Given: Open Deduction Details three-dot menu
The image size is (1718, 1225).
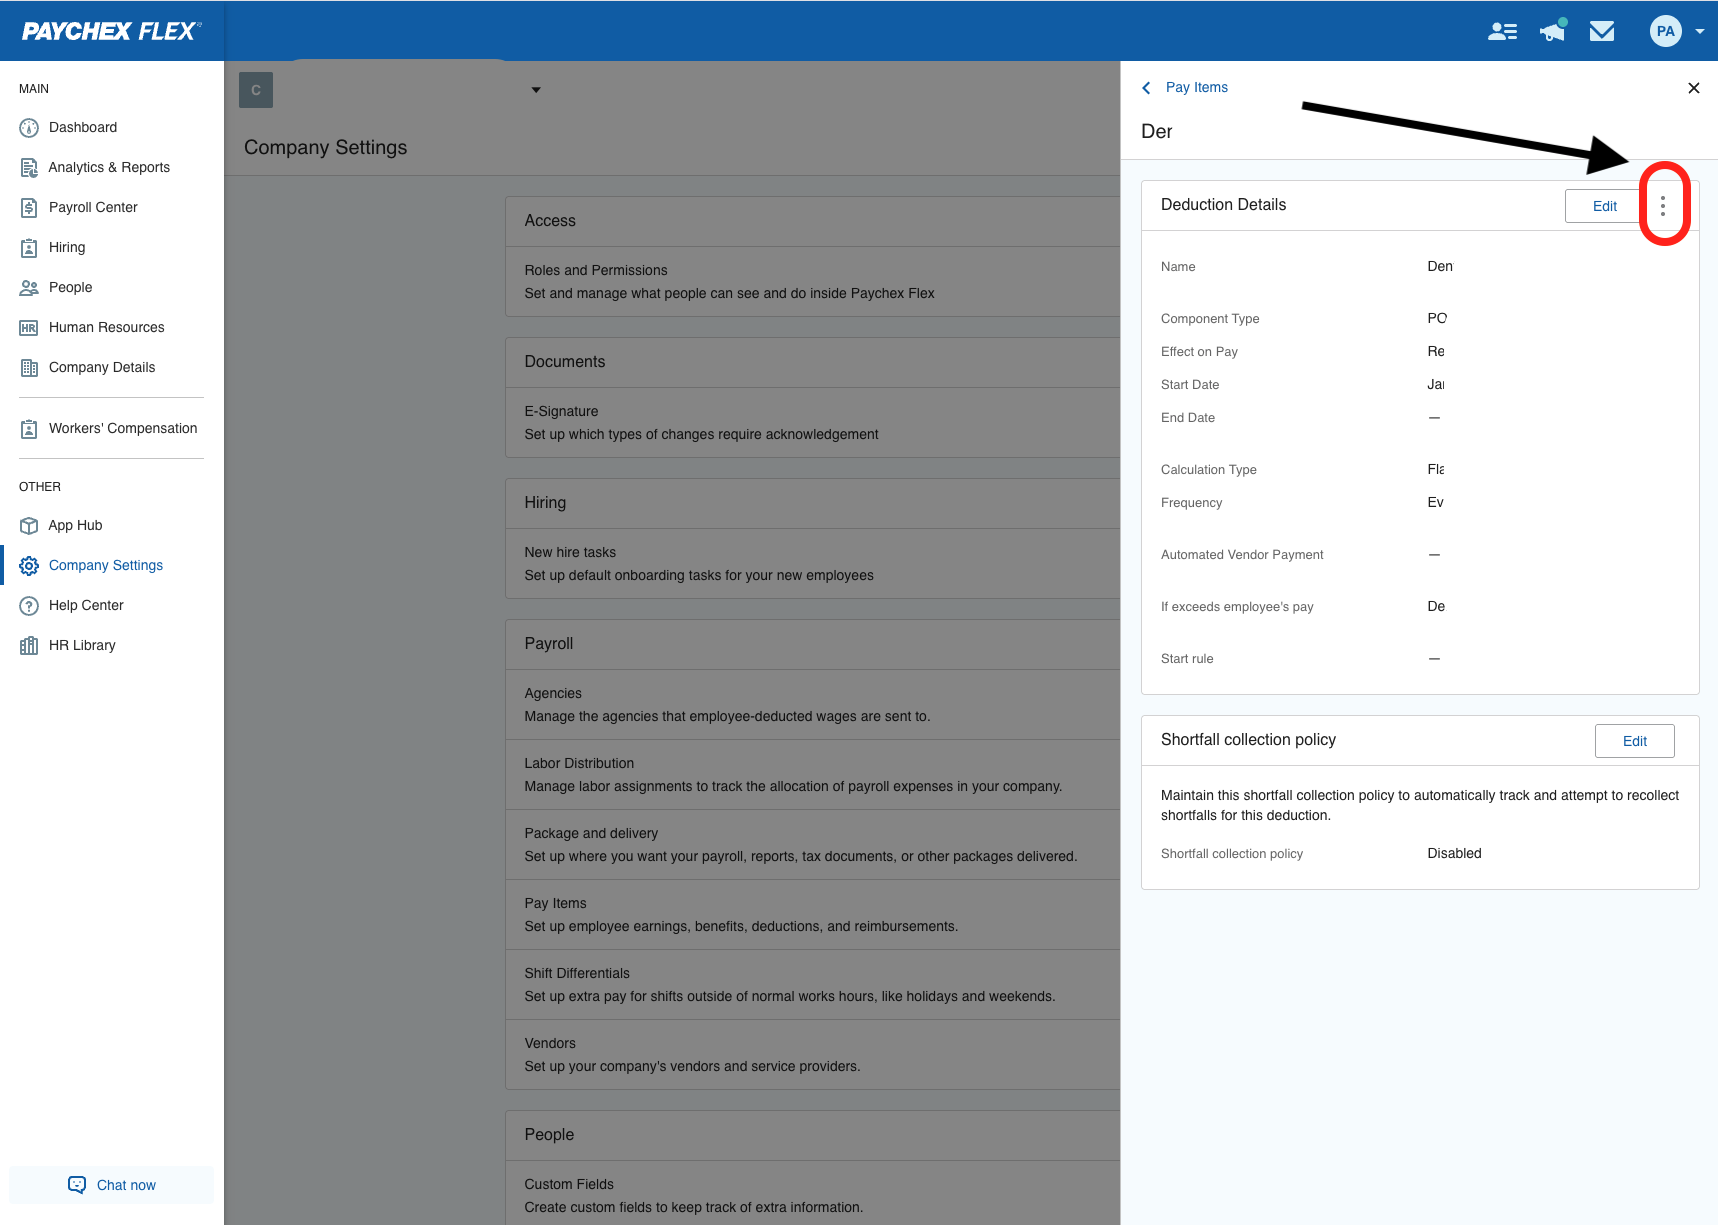Looking at the screenshot, I should pyautogui.click(x=1663, y=205).
